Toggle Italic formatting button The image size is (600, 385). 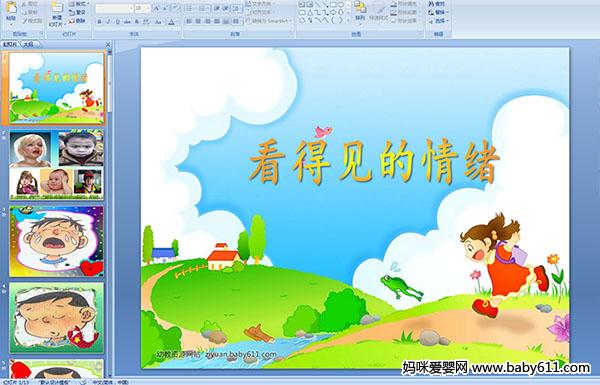point(108,22)
